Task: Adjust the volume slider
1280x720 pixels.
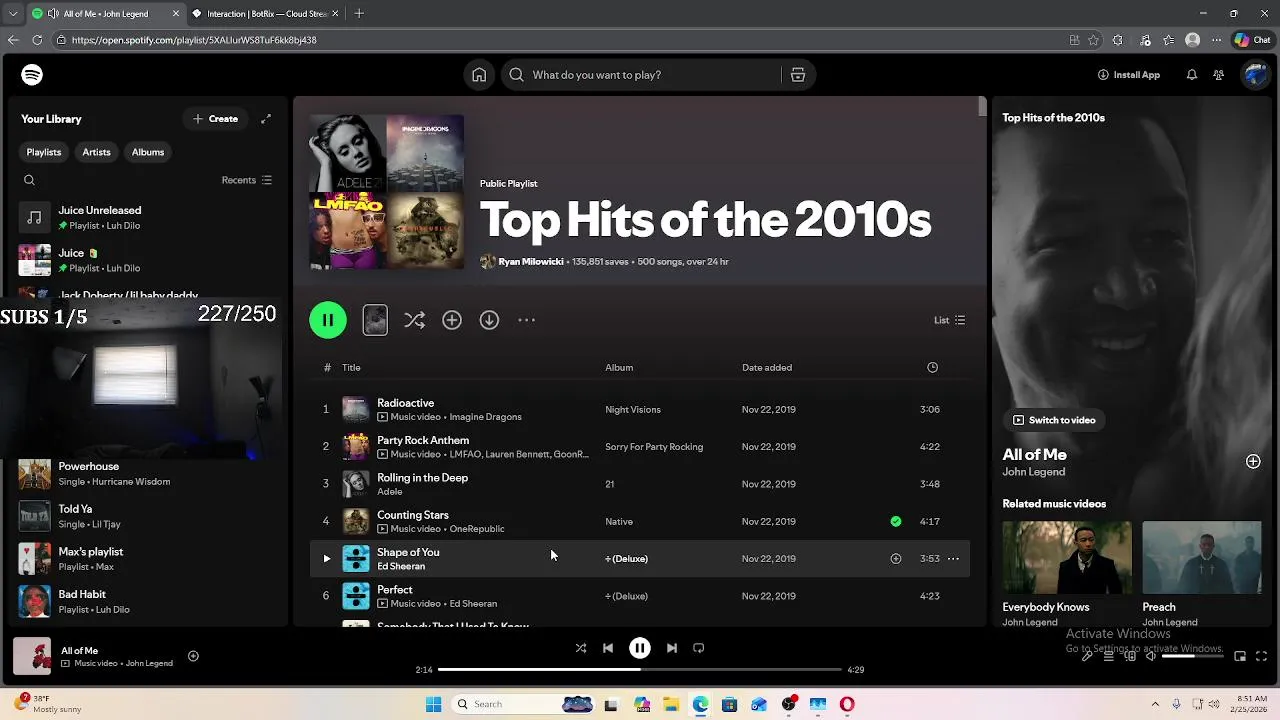Action: click(x=1193, y=657)
